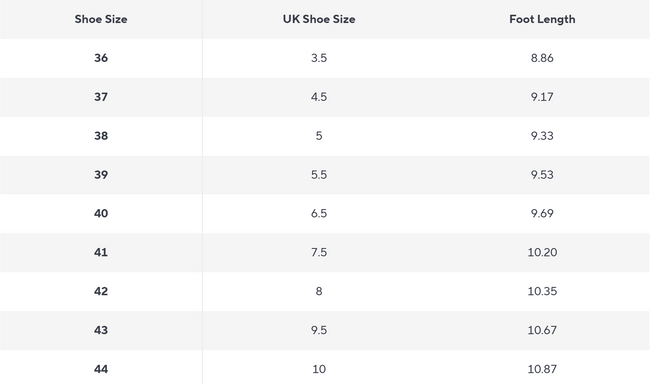This screenshot has width=650, height=384.
Task: Click foot length 8.86 value
Action: point(542,58)
